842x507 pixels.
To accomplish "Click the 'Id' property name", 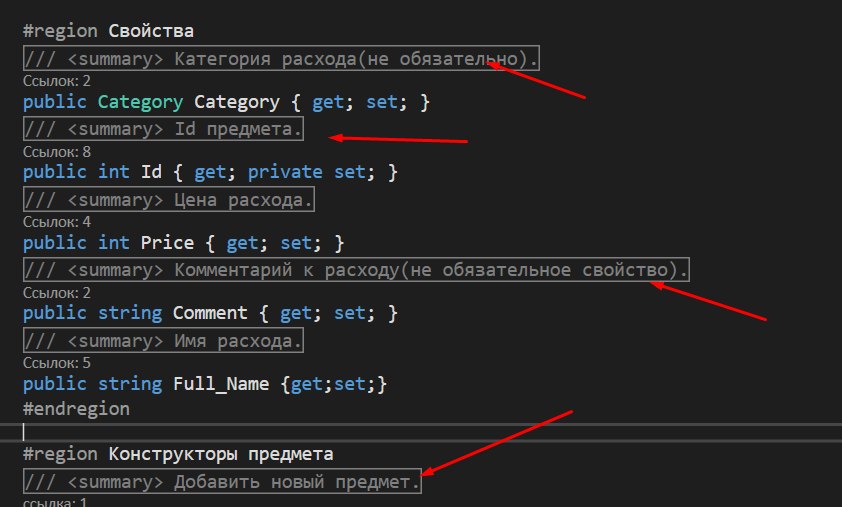I will tap(151, 172).
